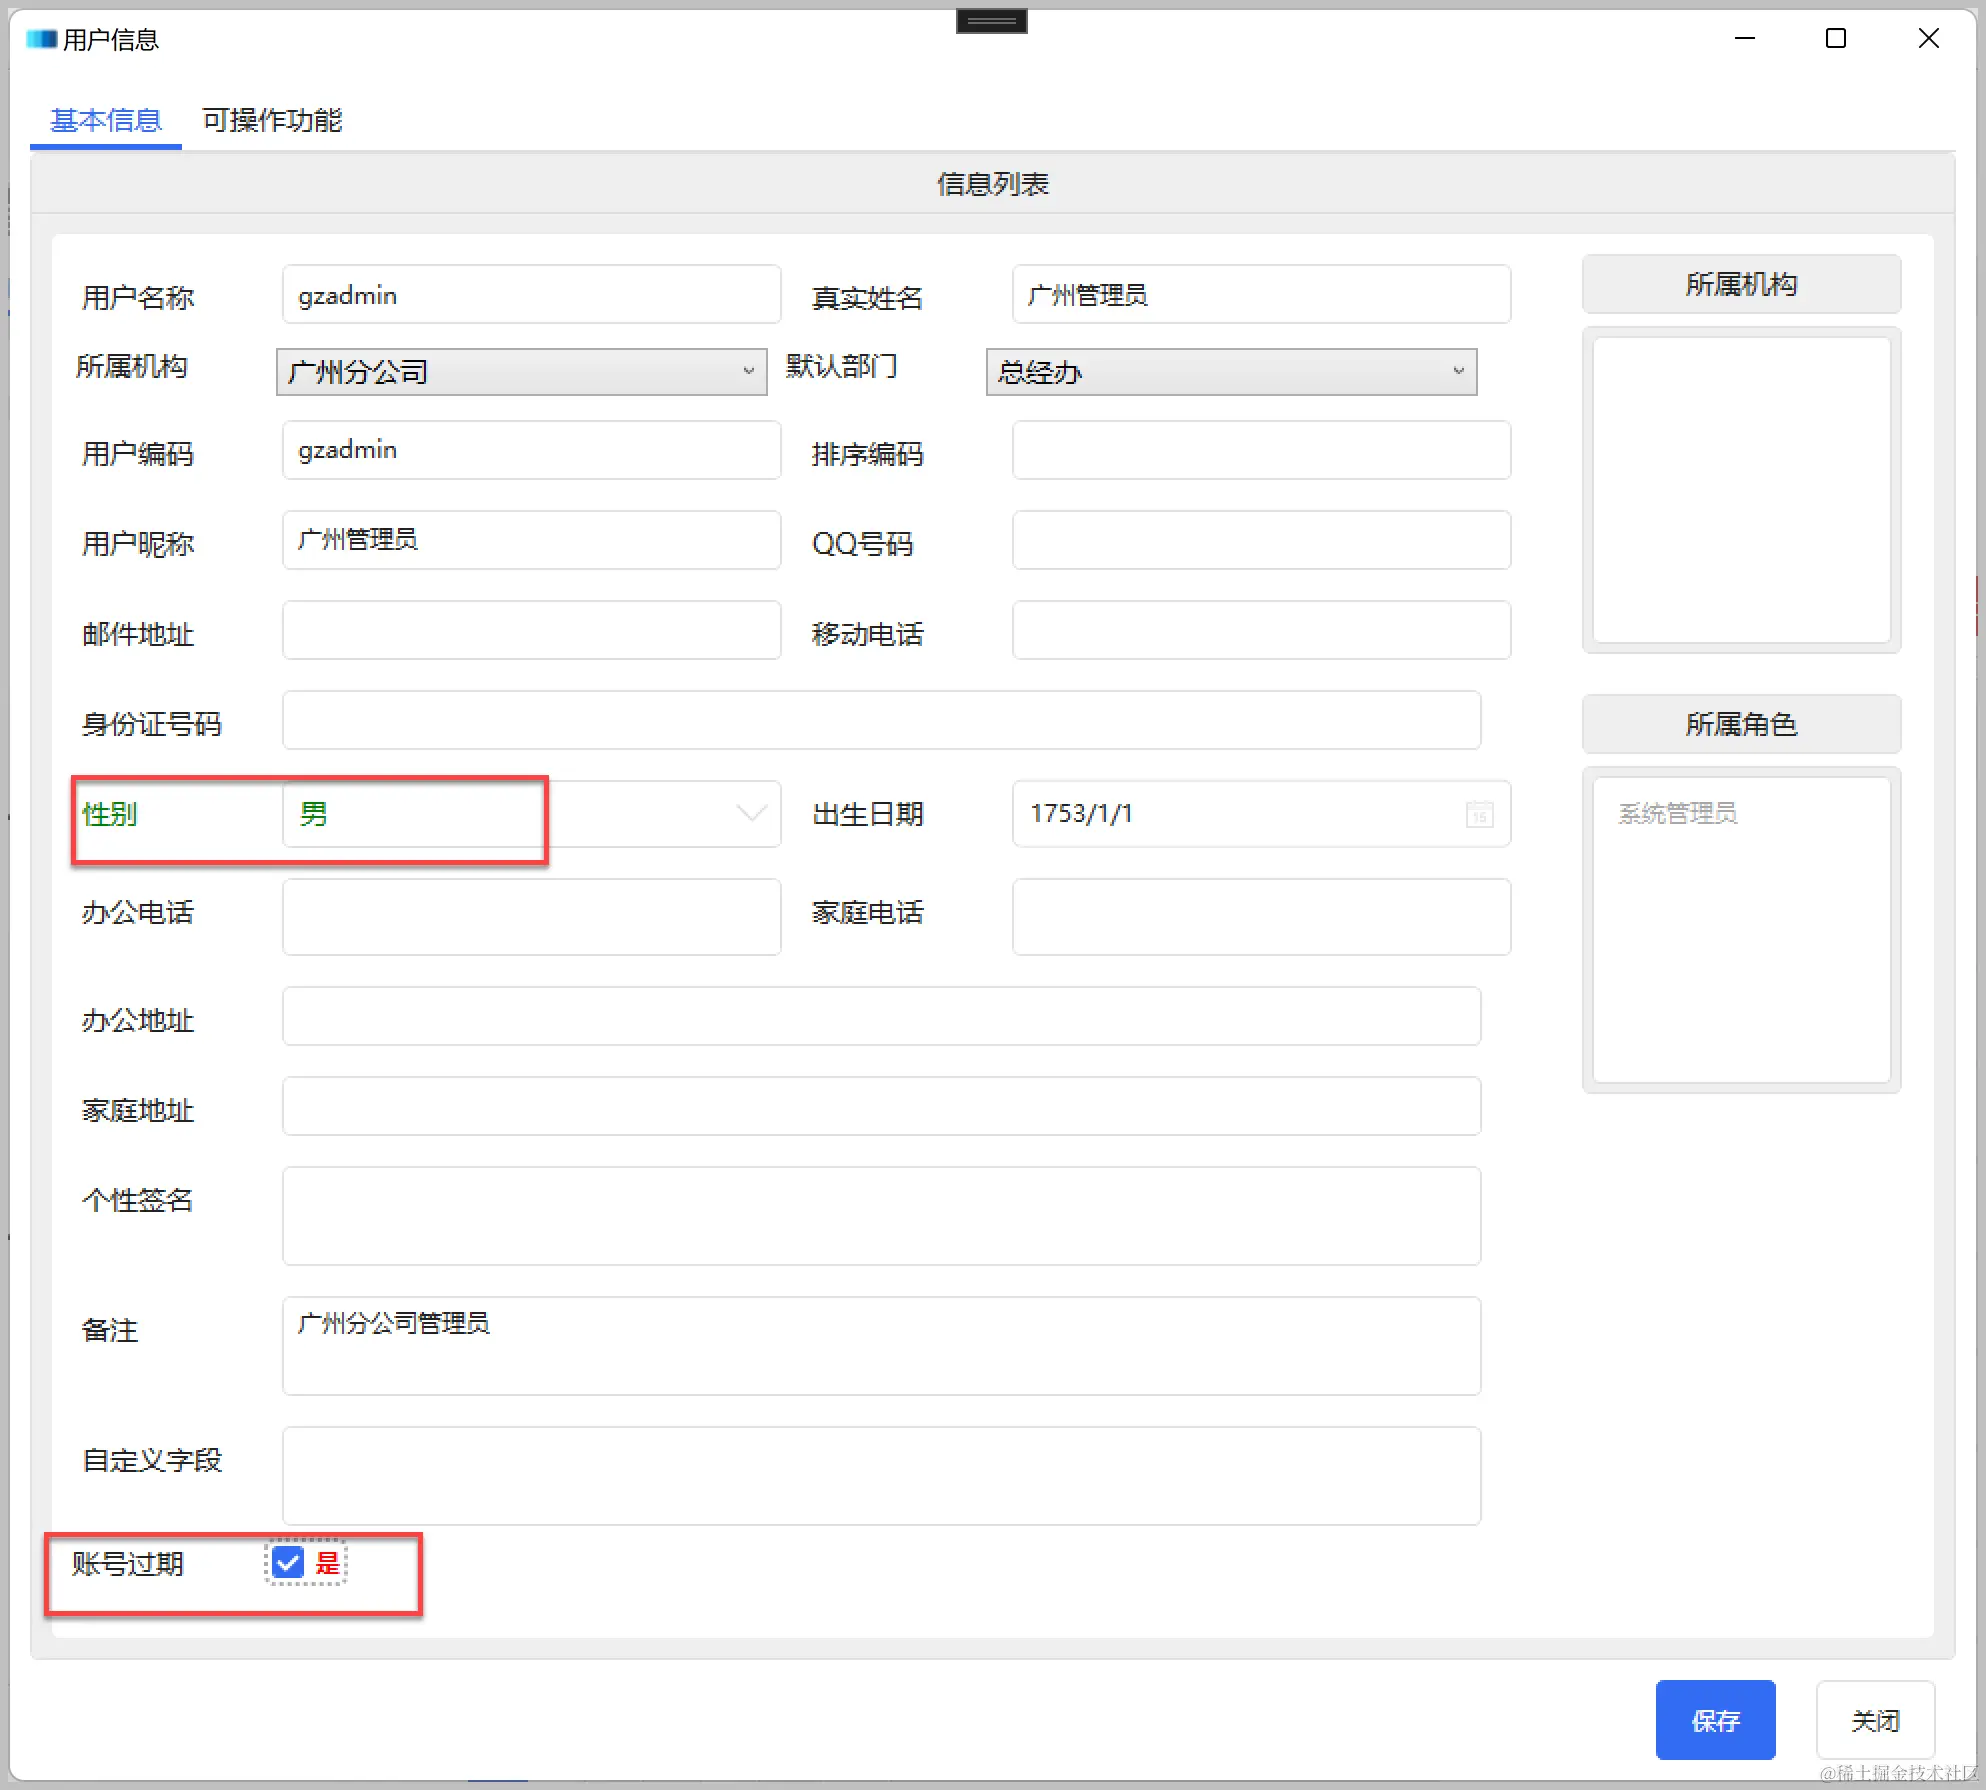
Task: Click the 关闭 button
Action: click(x=1875, y=1720)
